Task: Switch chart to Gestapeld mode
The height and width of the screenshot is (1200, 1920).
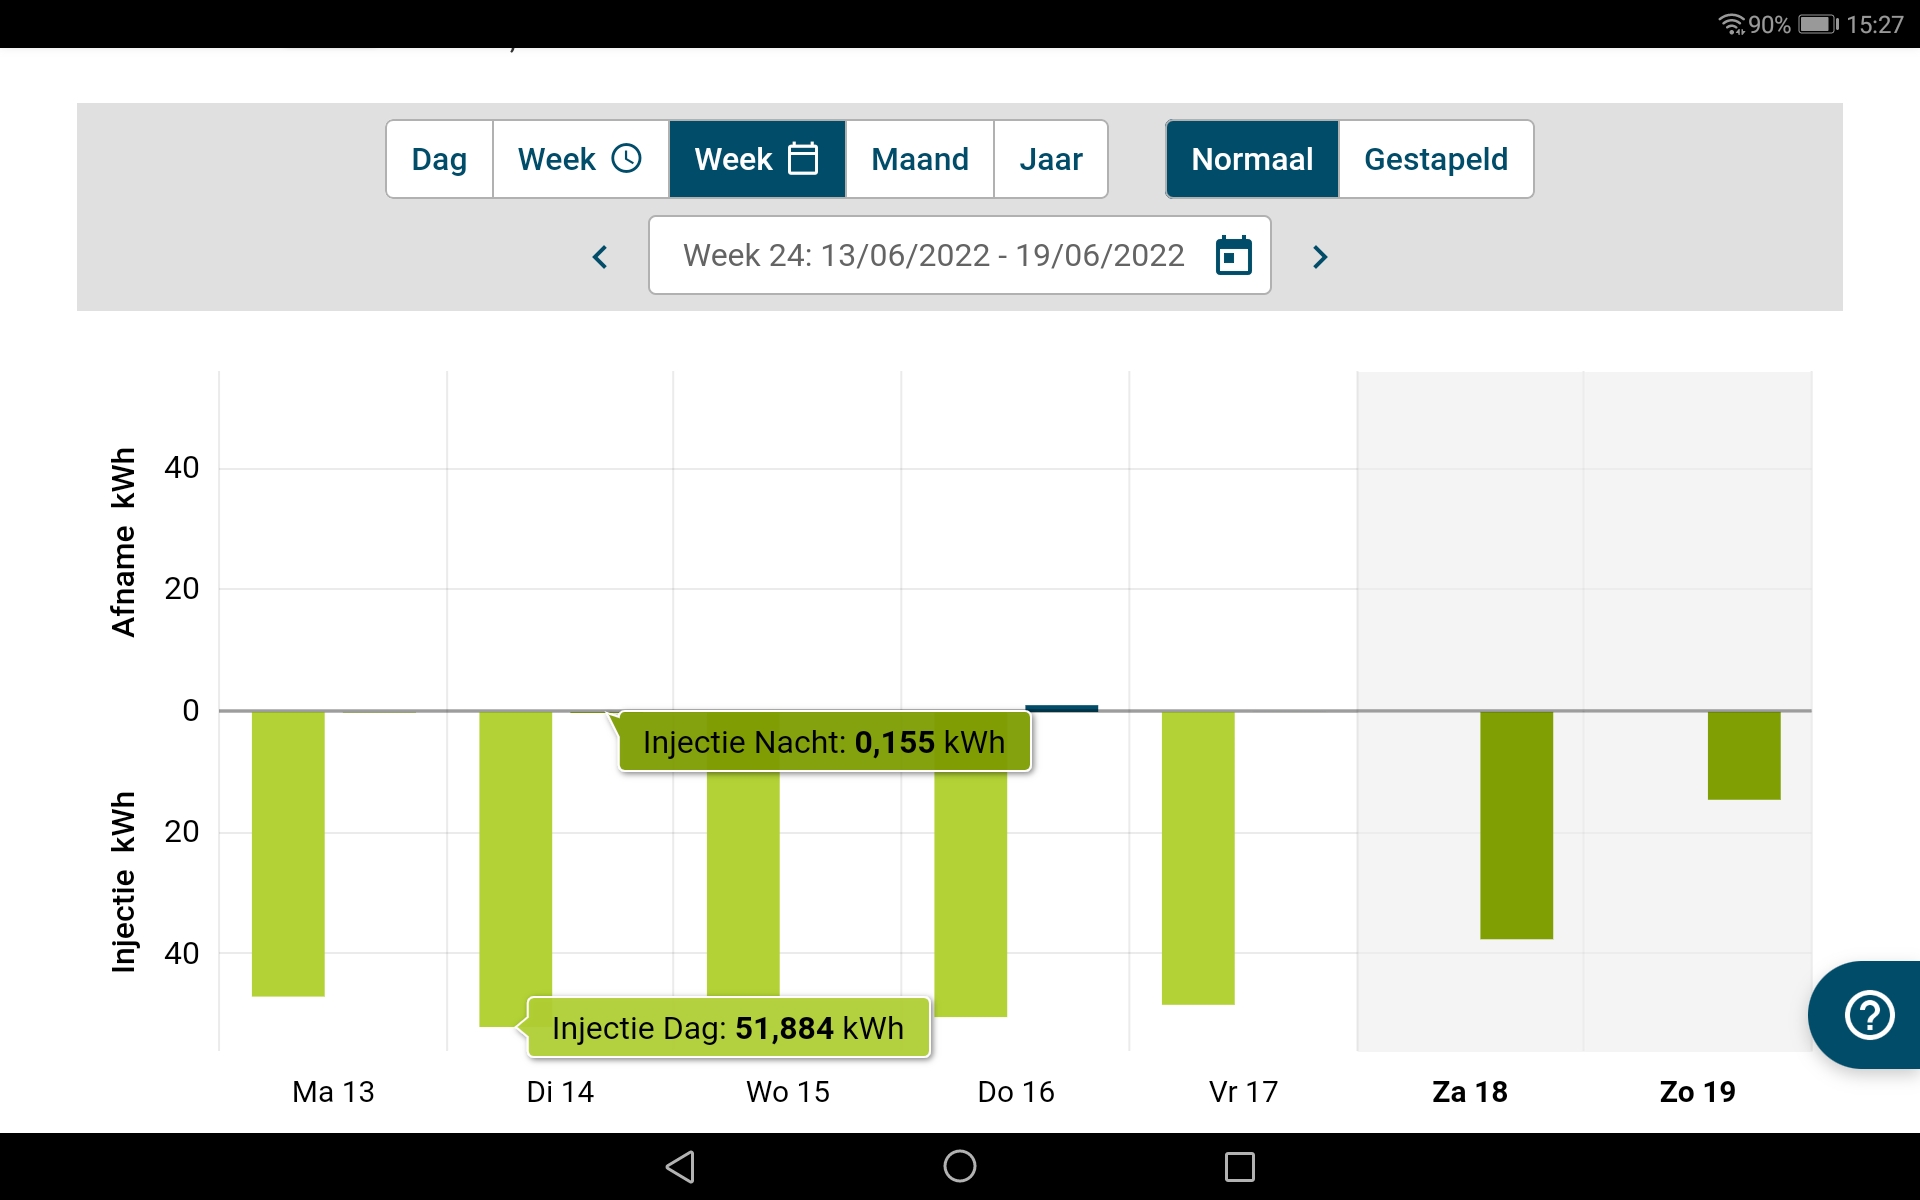Action: pyautogui.click(x=1435, y=159)
